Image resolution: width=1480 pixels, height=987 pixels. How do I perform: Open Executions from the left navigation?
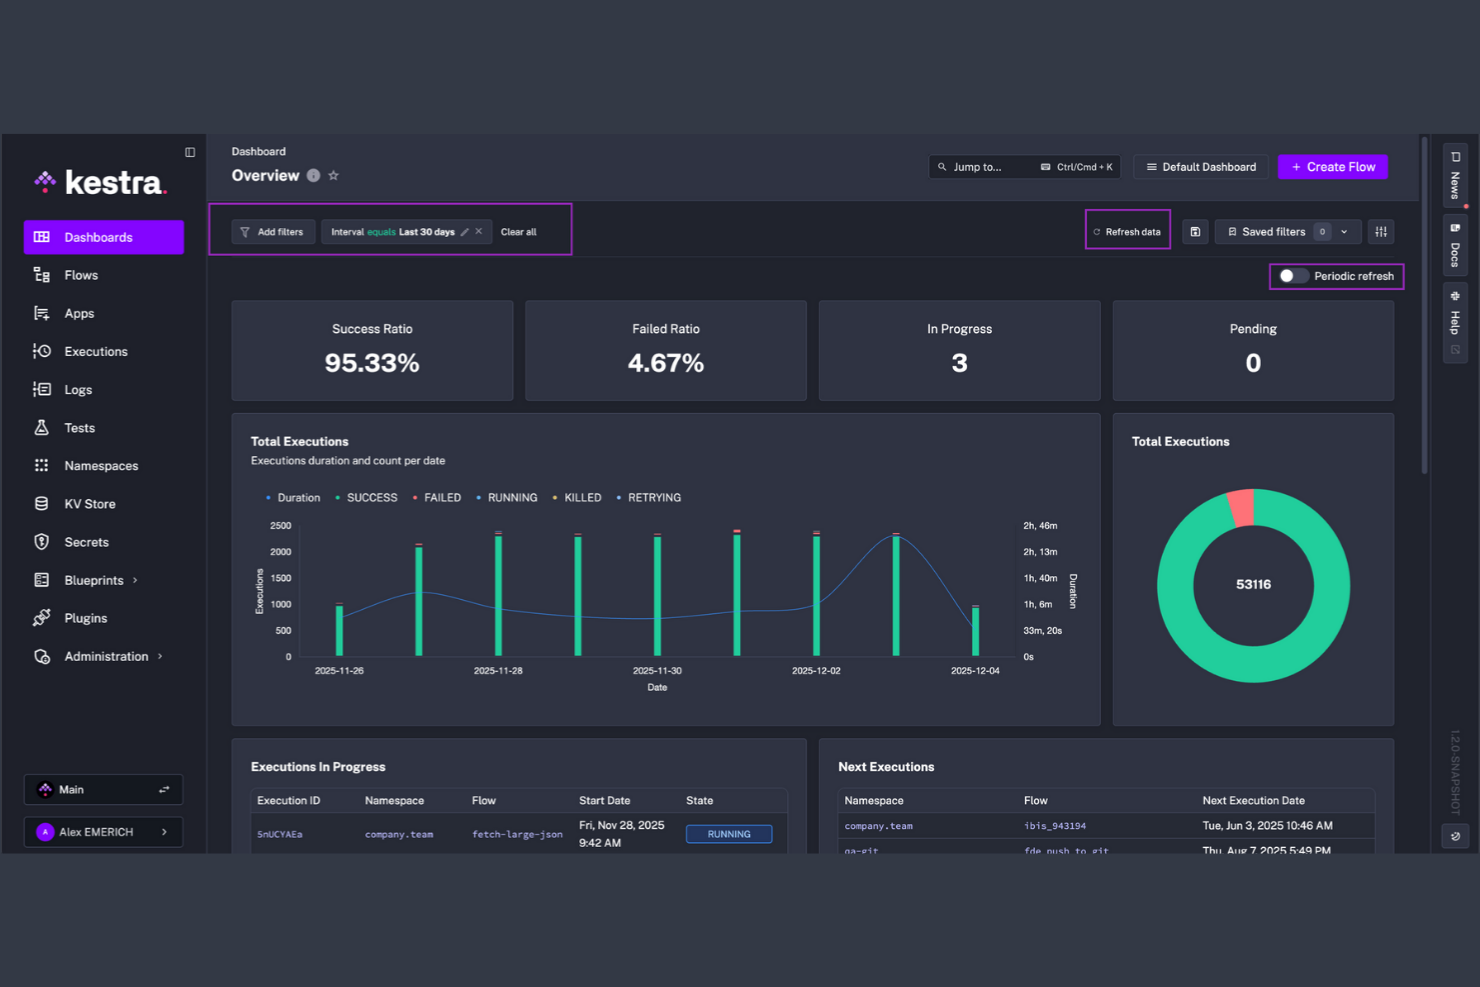pos(95,351)
